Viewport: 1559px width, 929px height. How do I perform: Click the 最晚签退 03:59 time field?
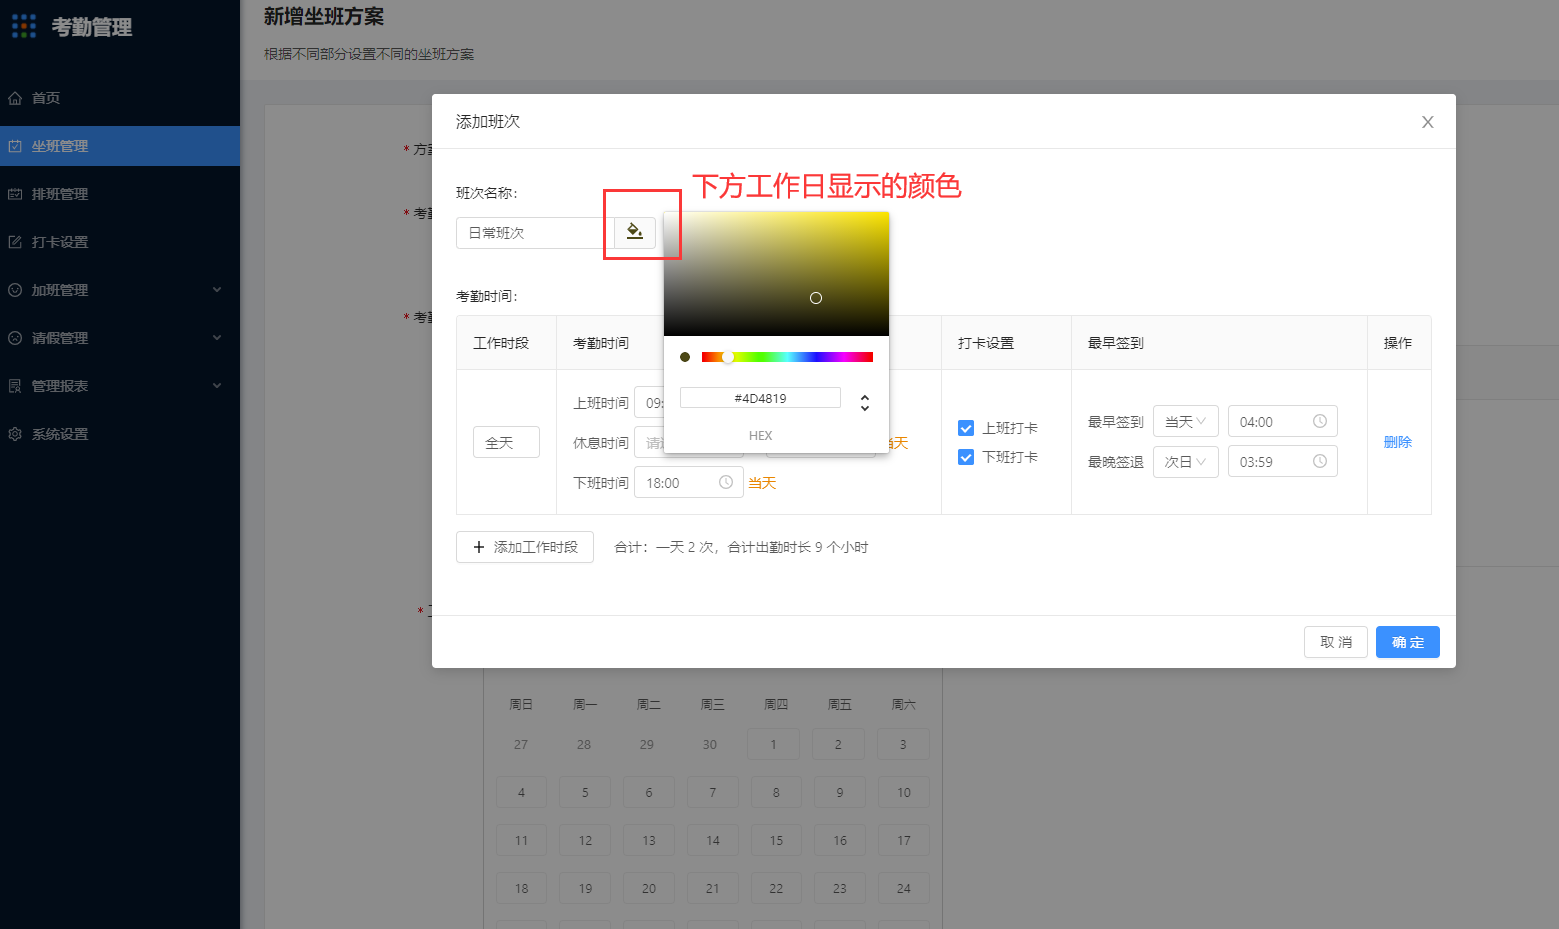1283,461
